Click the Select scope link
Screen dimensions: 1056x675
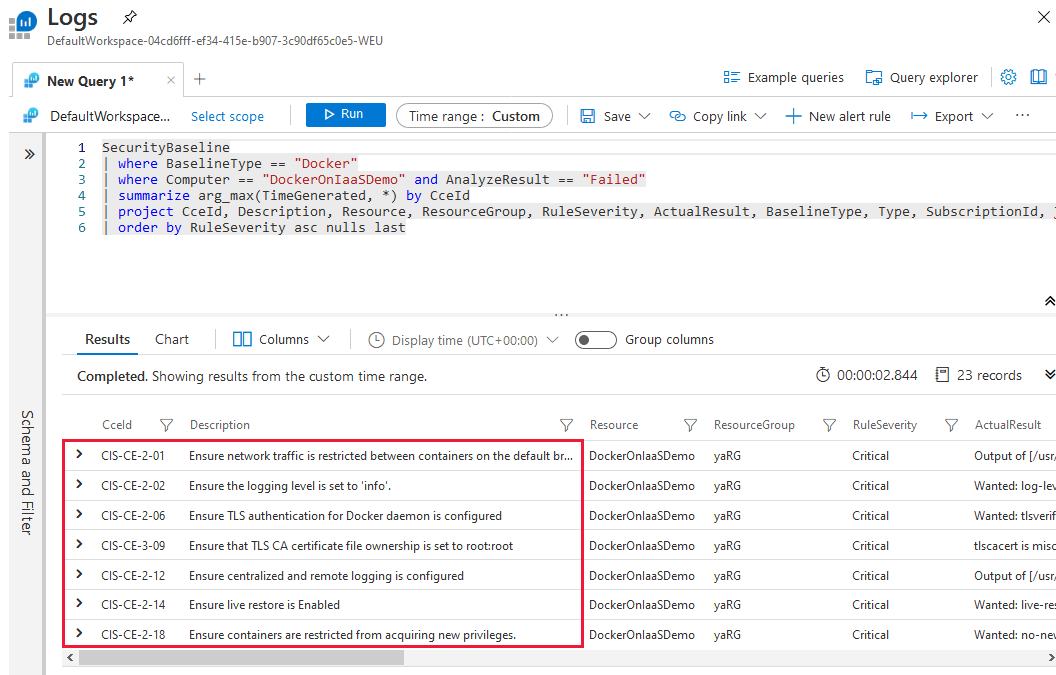tap(227, 115)
